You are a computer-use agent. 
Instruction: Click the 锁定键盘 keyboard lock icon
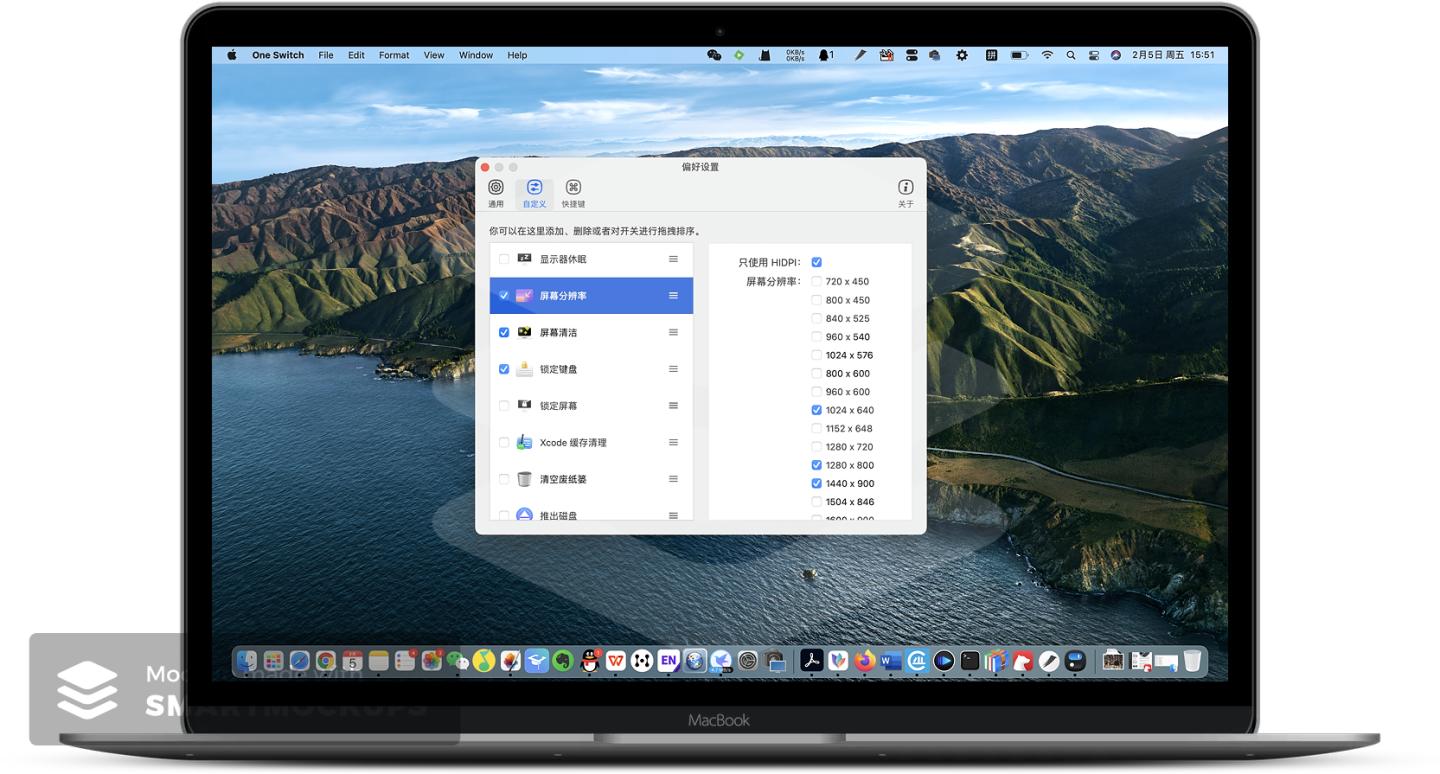pyautogui.click(x=524, y=368)
